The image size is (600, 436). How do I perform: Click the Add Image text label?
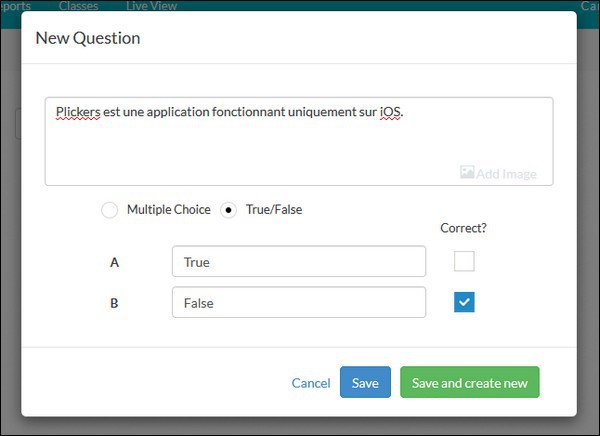506,174
